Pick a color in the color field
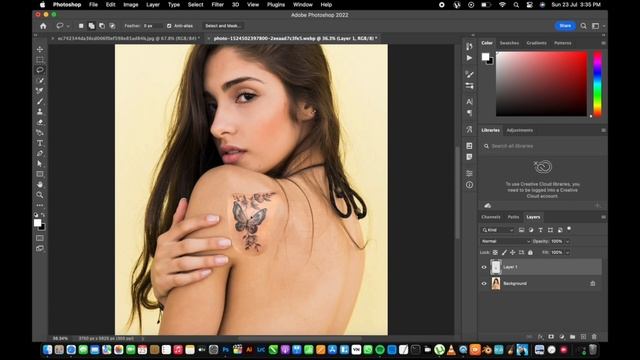This screenshot has height=360, width=640. [541, 84]
